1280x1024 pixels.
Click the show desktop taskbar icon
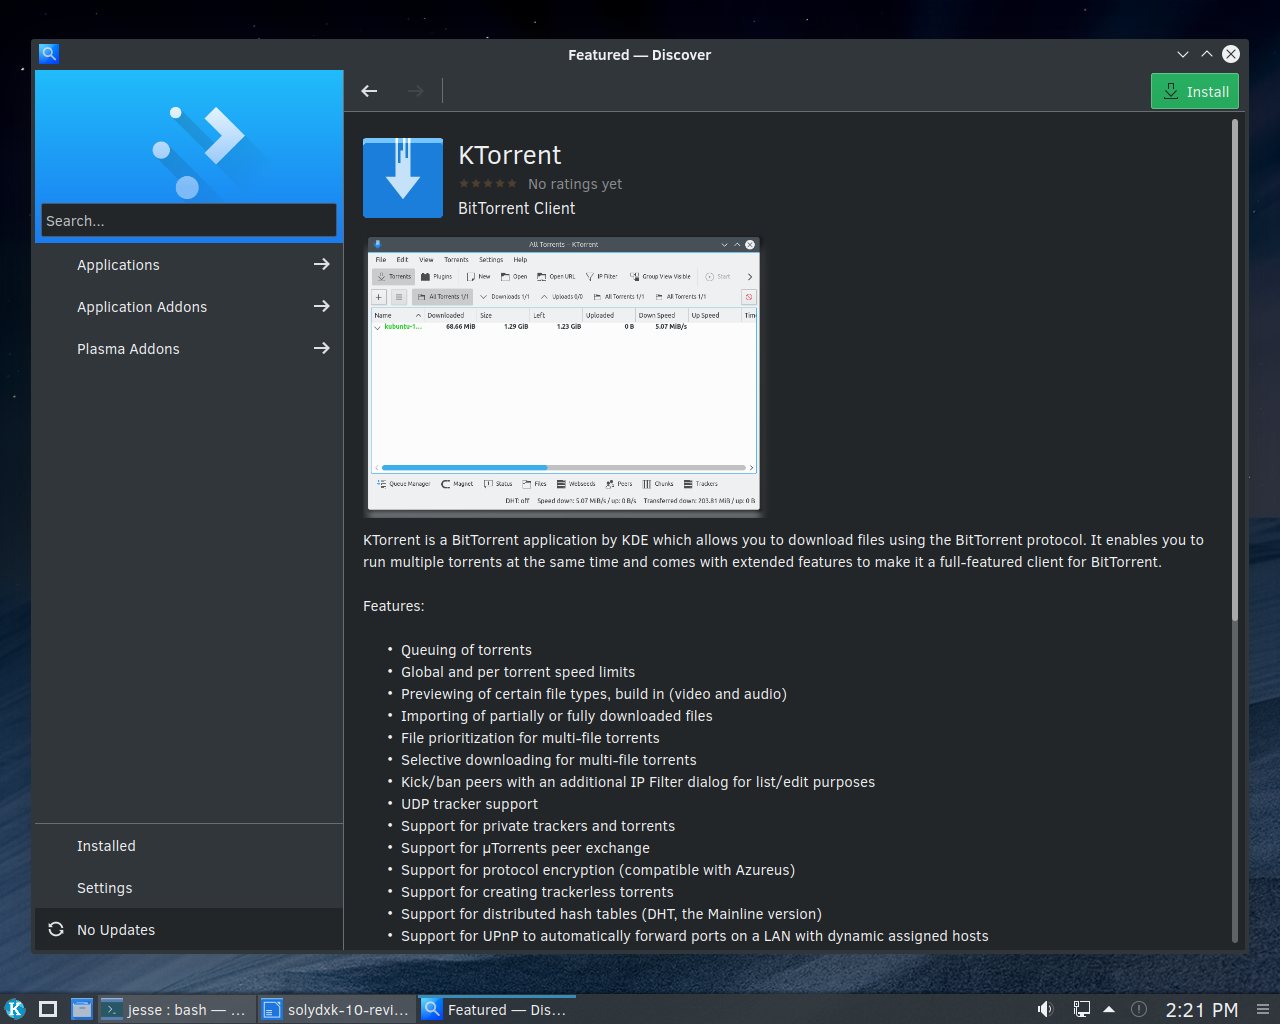point(48,1009)
